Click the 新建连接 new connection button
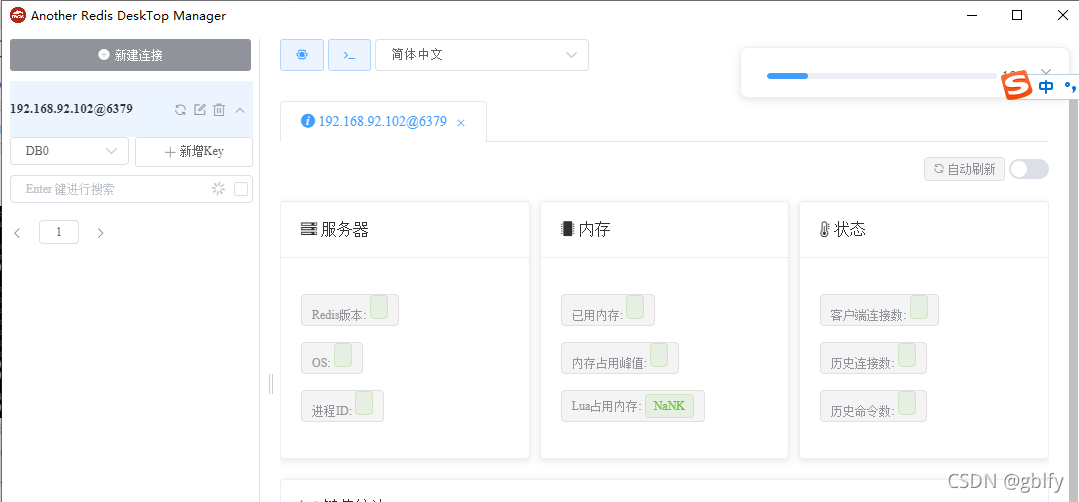 [x=131, y=55]
